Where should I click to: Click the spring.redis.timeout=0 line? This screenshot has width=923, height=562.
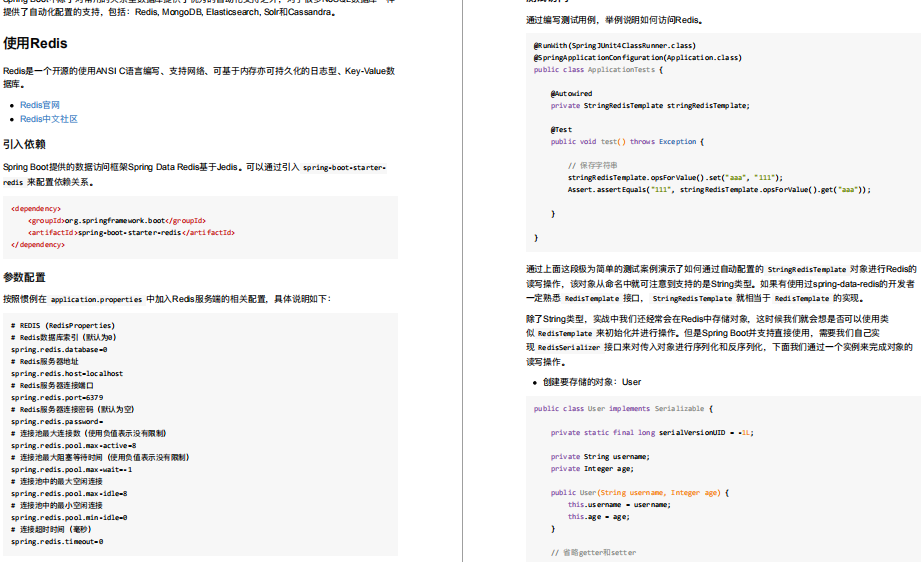[x=57, y=542]
